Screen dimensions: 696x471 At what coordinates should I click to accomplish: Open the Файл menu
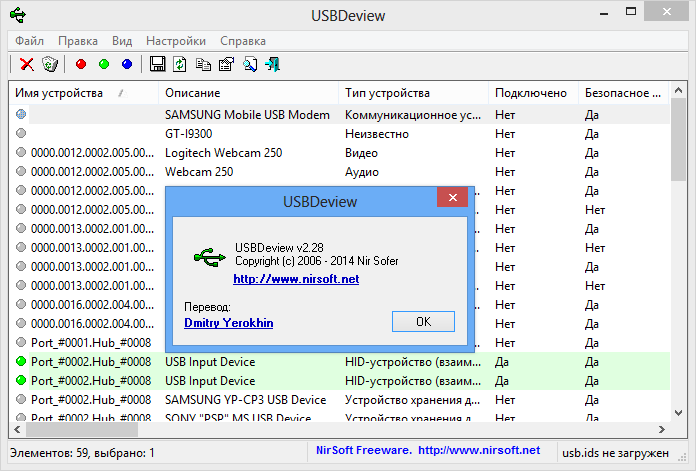coord(29,41)
